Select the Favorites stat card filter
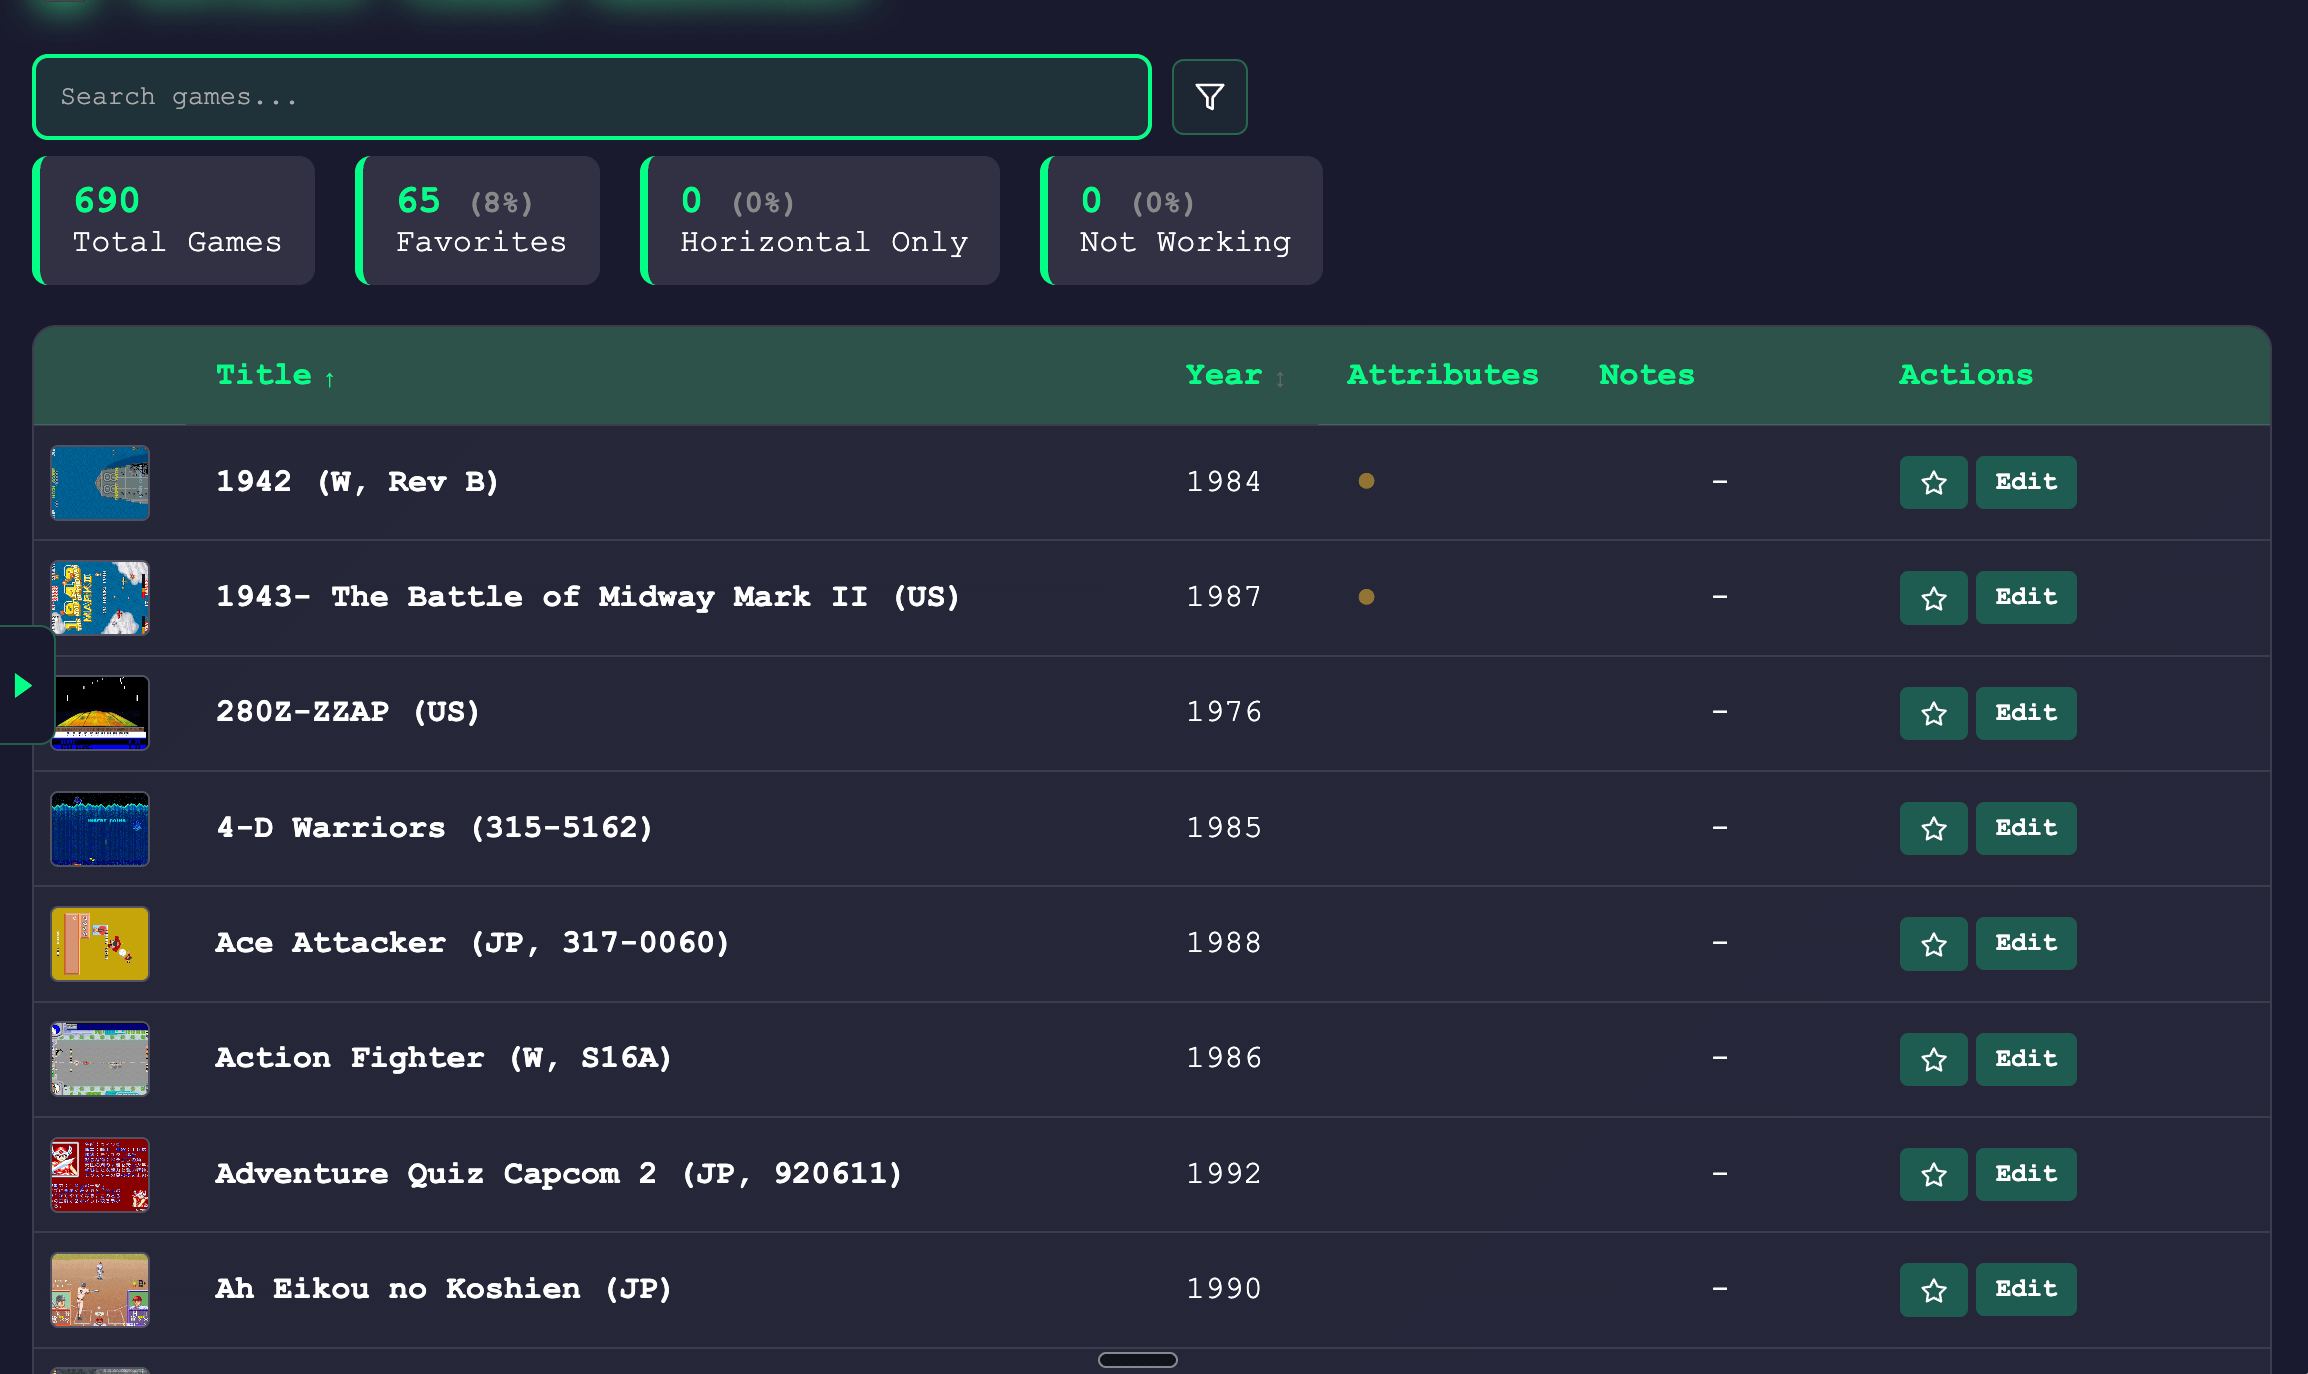 (477, 220)
